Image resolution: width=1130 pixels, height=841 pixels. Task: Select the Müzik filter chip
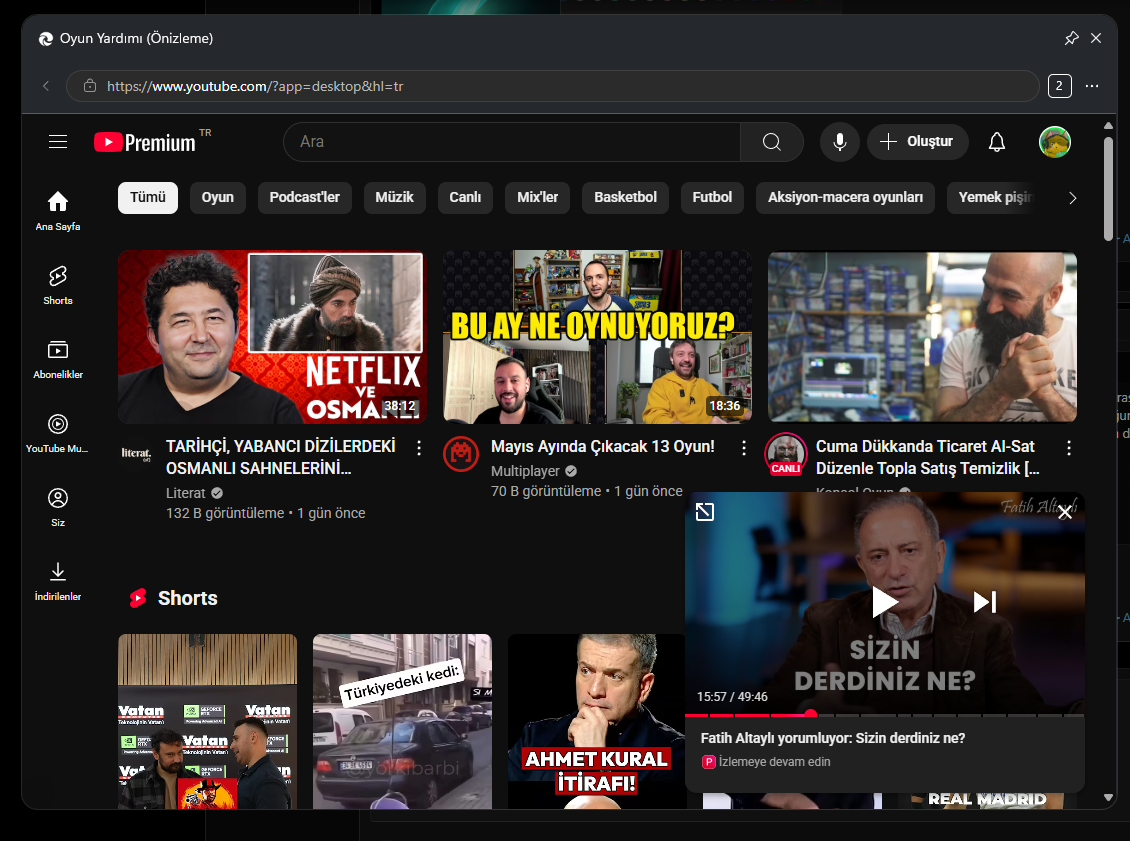[x=394, y=197]
